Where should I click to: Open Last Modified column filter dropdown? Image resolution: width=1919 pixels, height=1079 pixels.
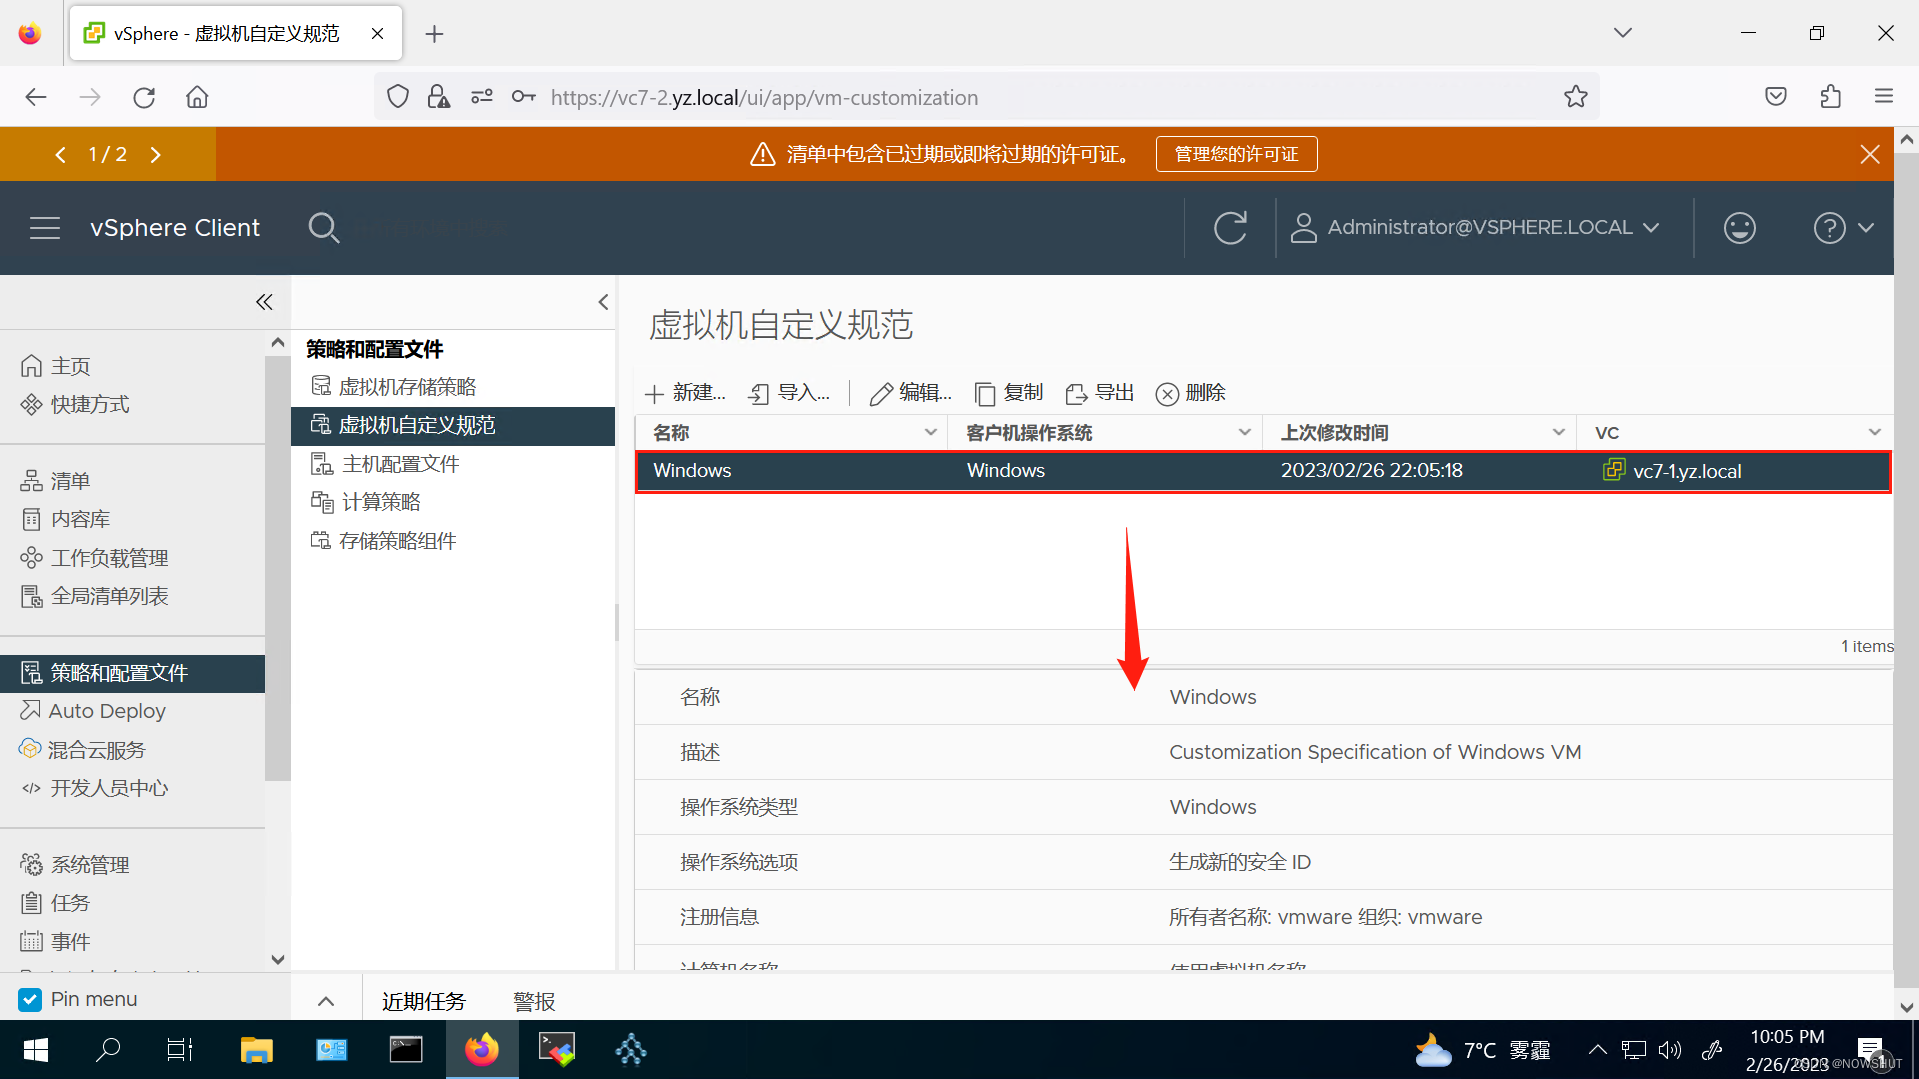pos(1558,432)
